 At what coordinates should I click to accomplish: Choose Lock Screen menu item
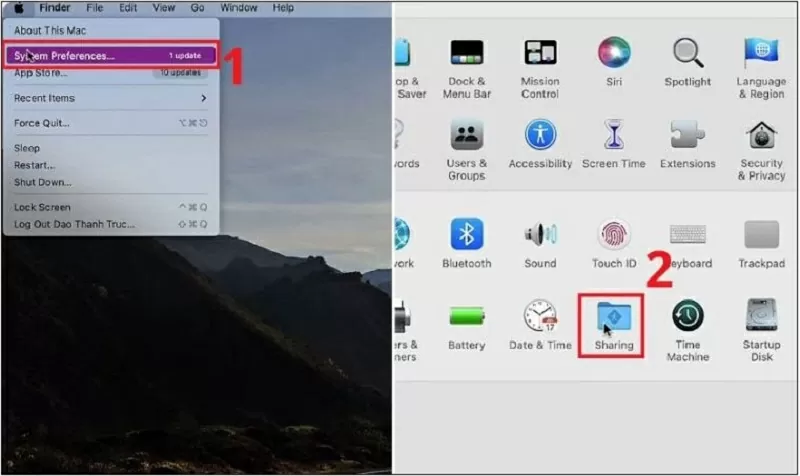click(111, 207)
